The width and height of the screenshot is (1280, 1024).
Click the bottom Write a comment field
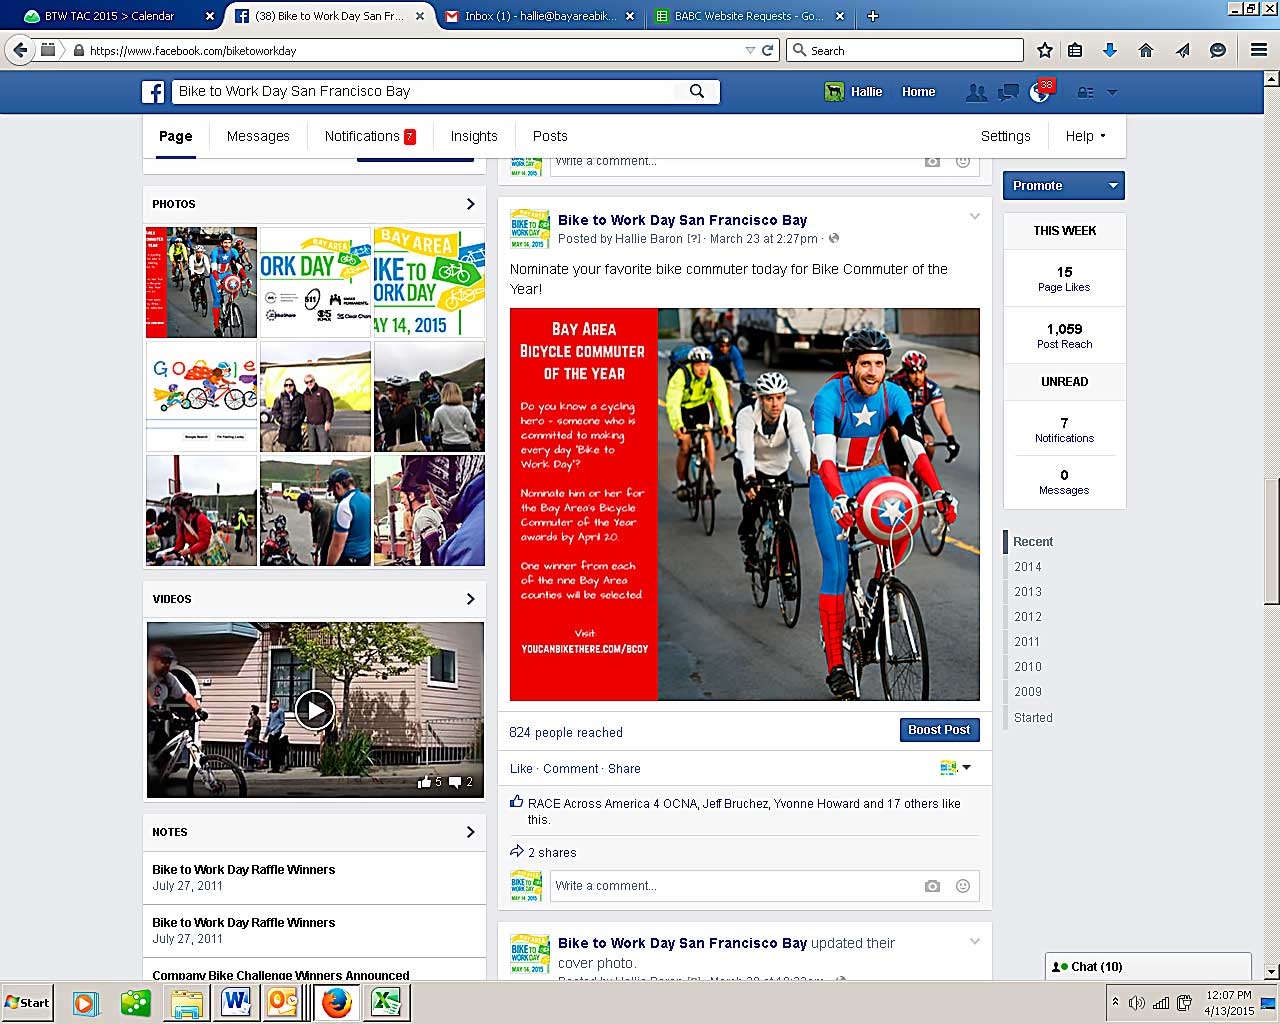click(x=735, y=886)
